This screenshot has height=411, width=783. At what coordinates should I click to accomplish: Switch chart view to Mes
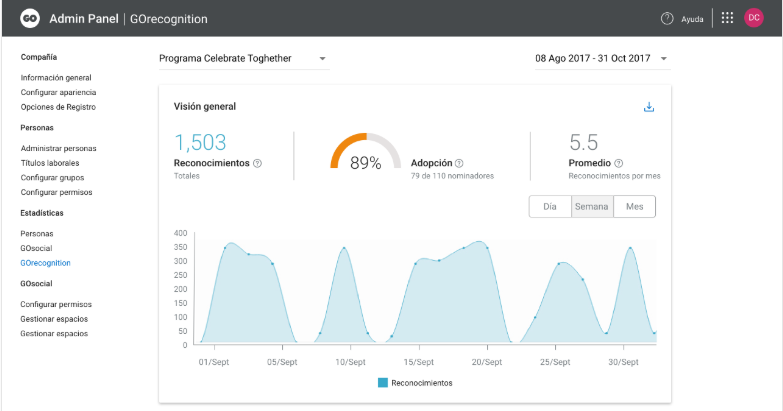click(x=634, y=206)
